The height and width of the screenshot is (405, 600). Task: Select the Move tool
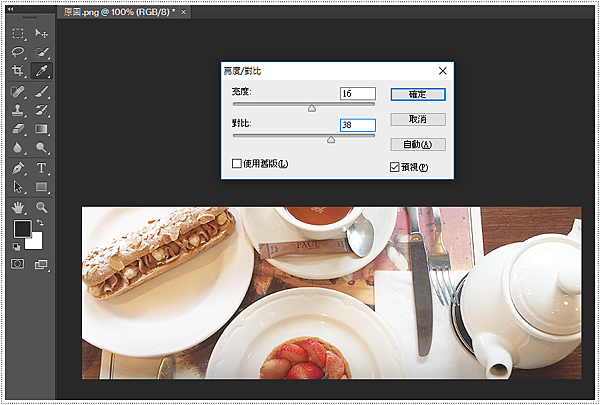[41, 33]
